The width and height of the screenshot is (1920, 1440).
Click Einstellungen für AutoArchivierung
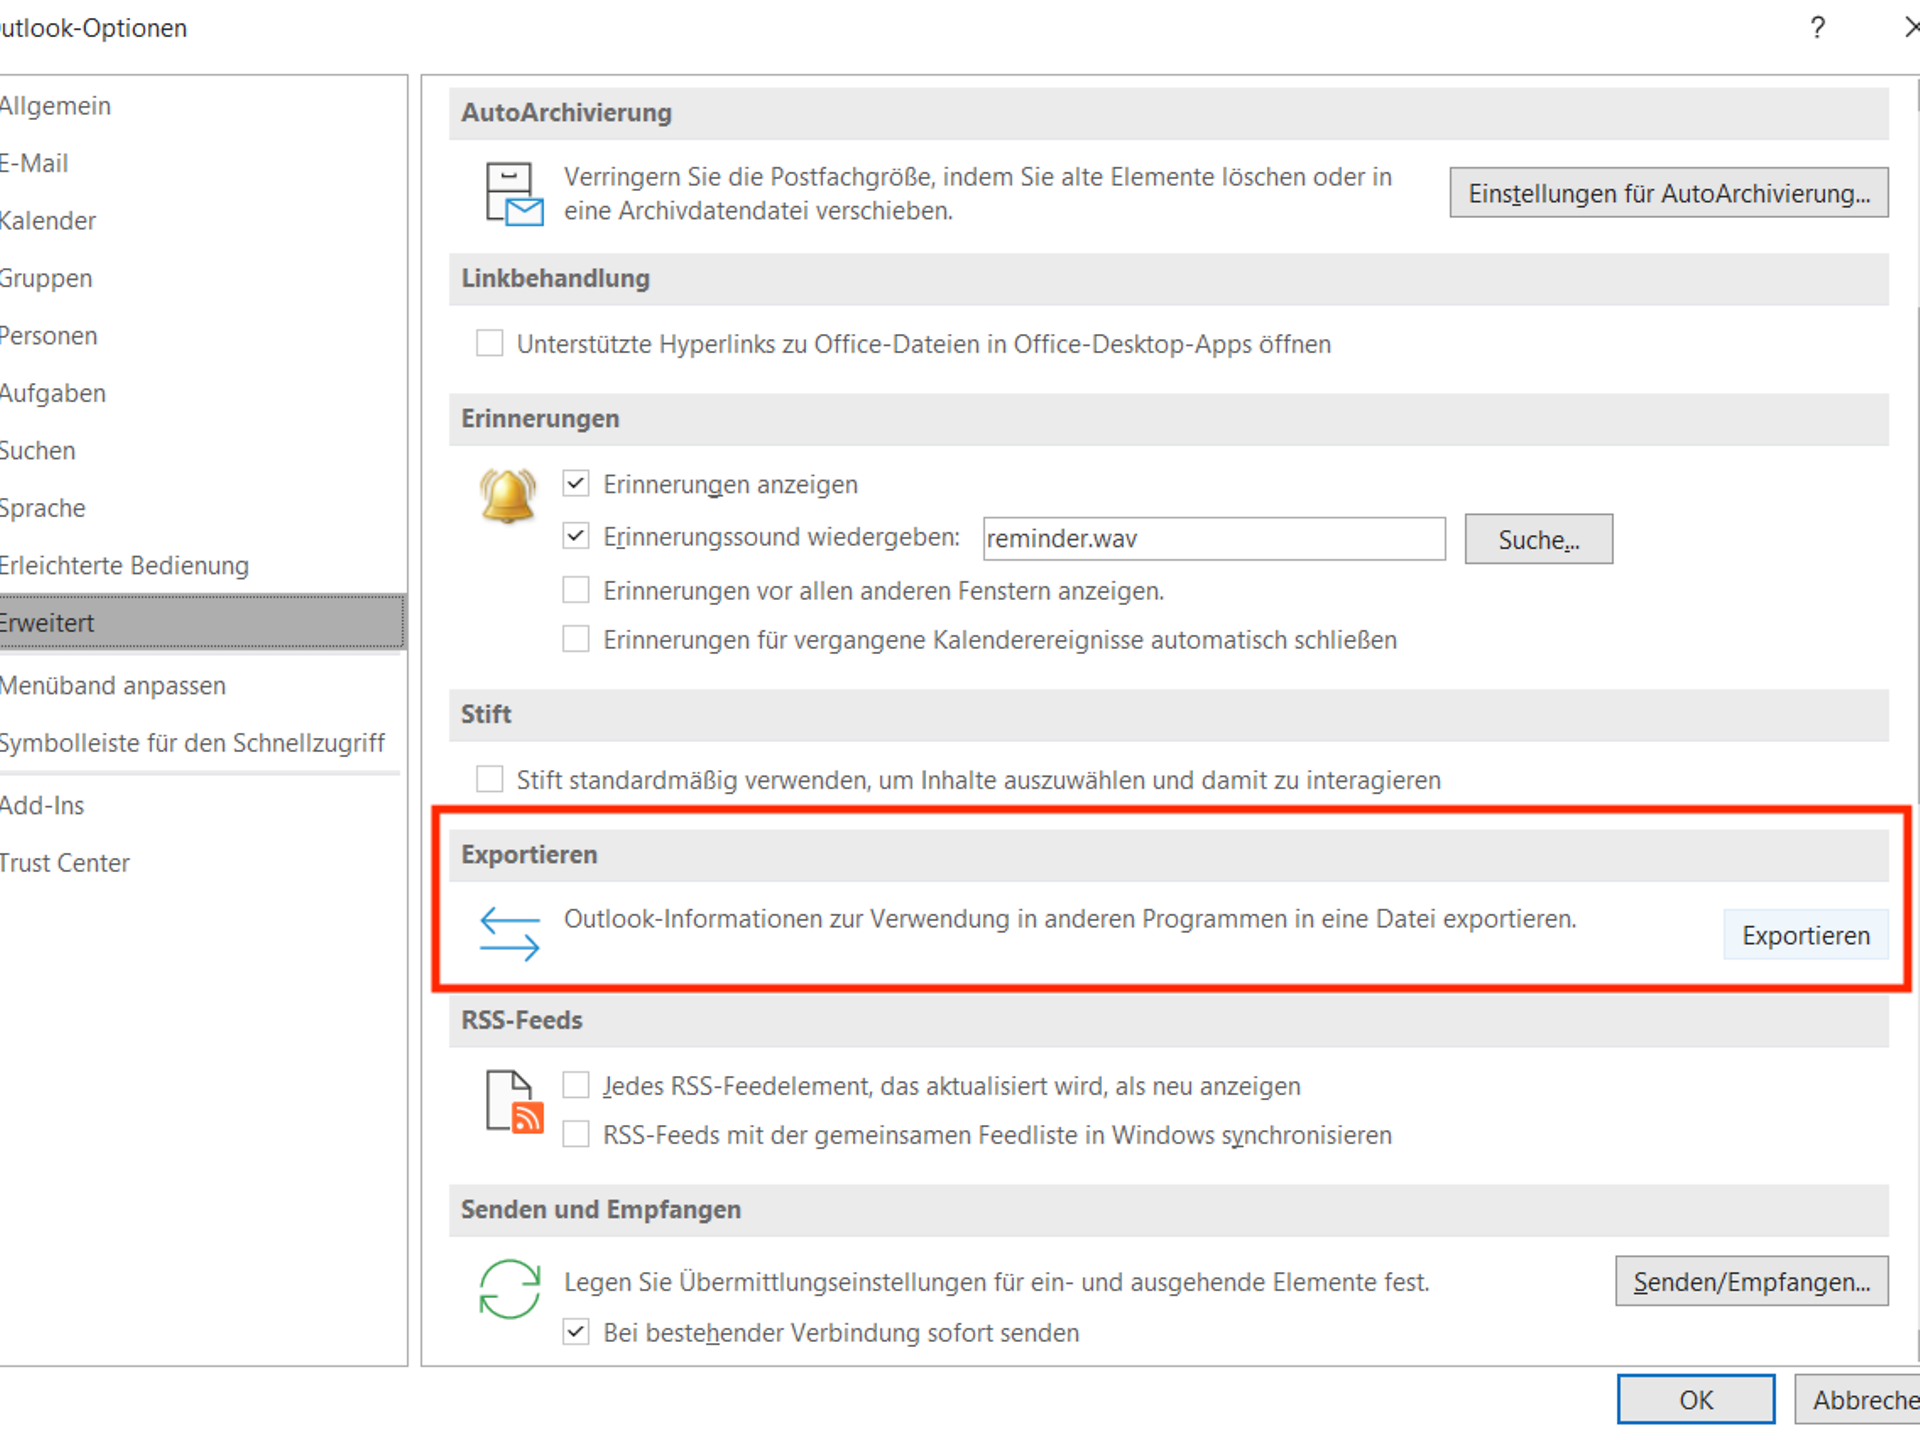(1667, 193)
